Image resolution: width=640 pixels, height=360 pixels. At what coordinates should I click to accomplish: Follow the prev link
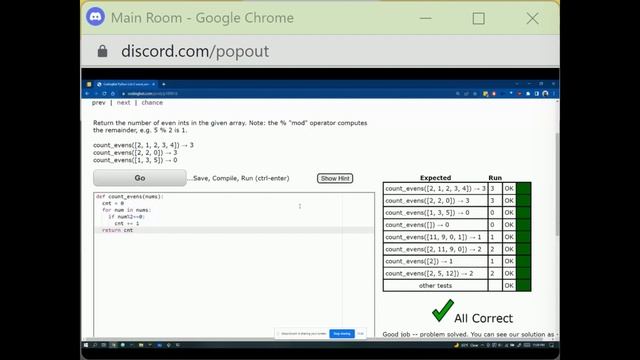98,102
